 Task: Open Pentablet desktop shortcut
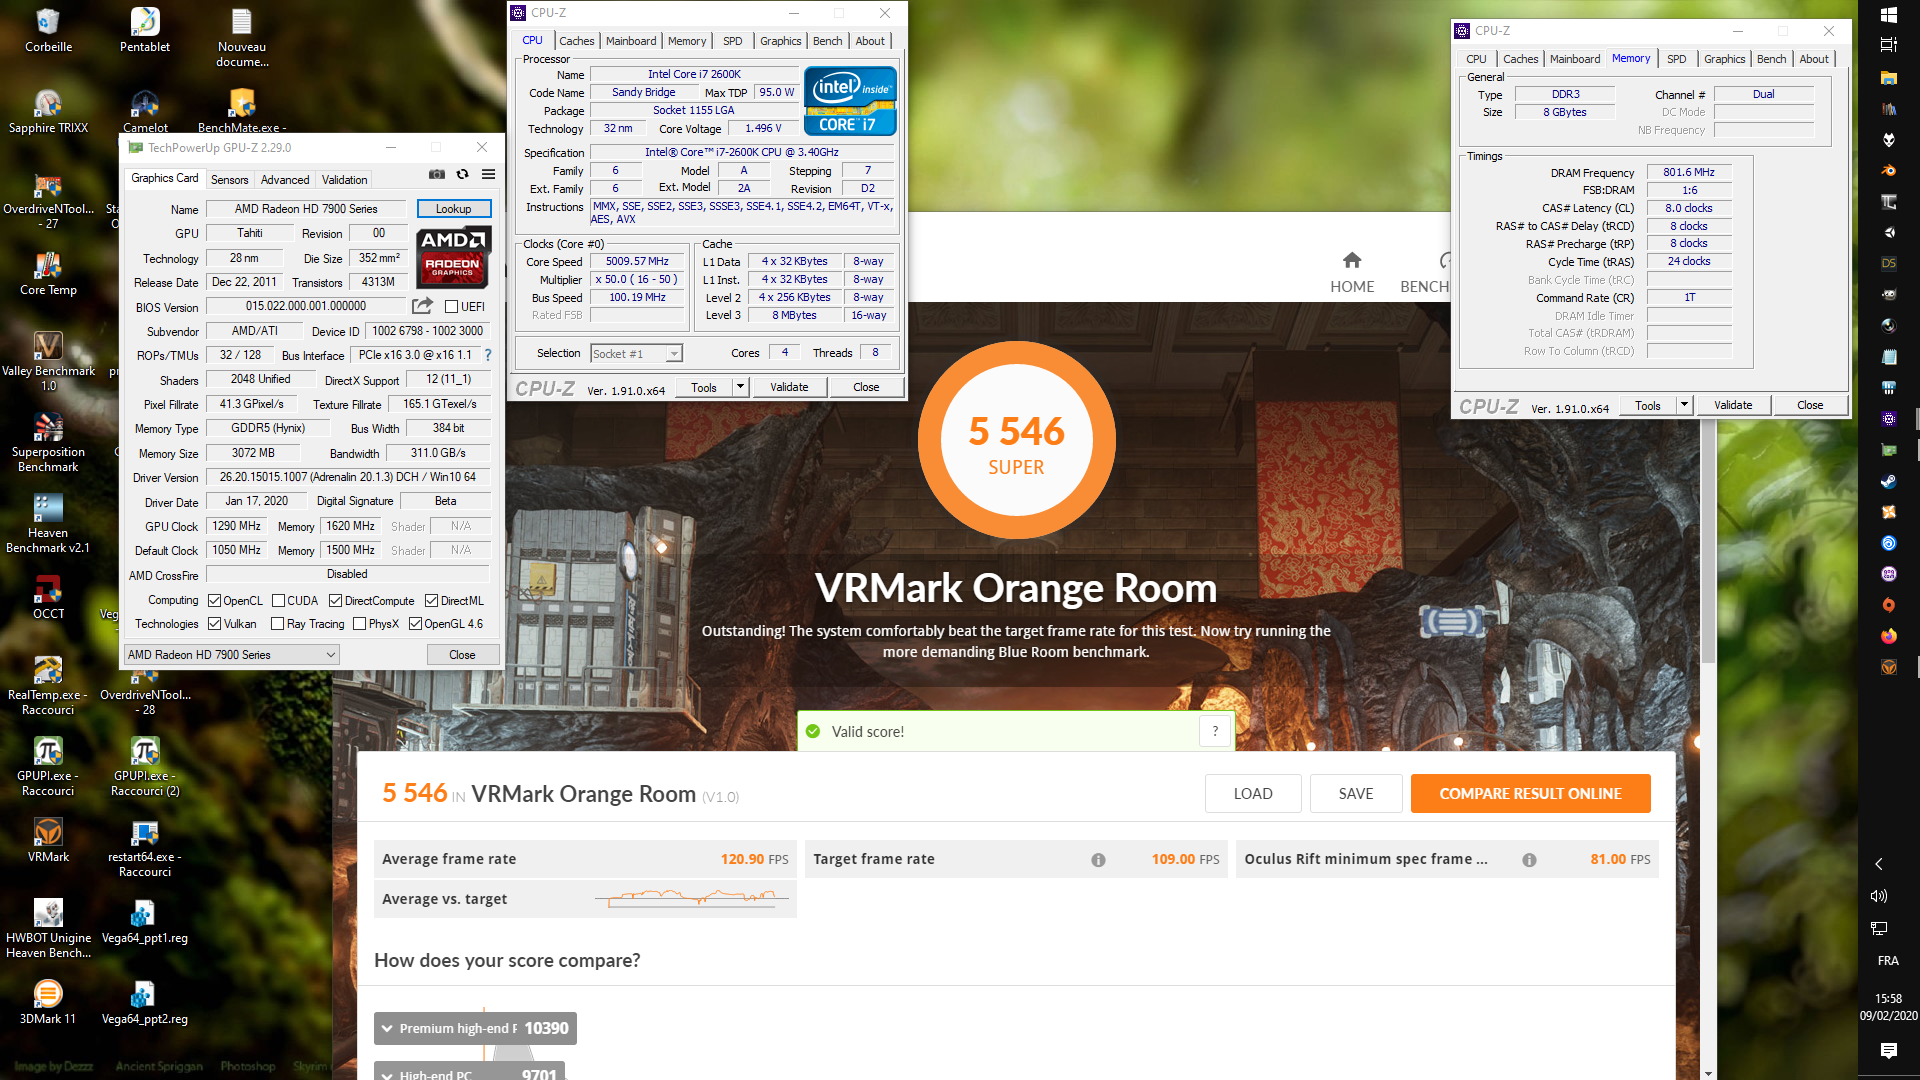coord(145,30)
